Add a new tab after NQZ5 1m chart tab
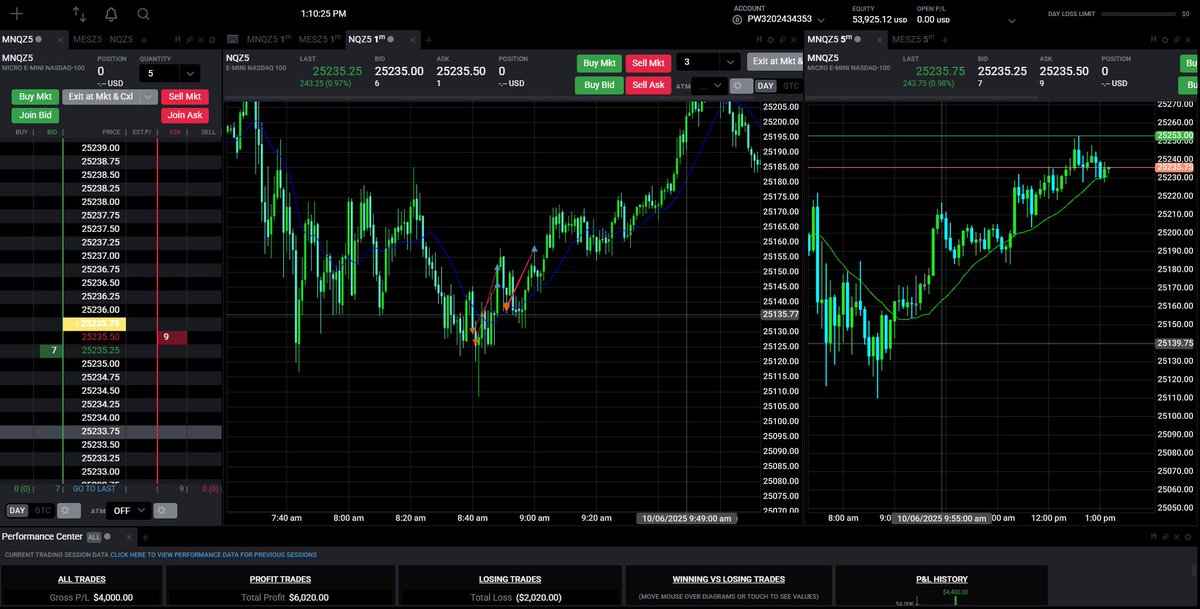 click(x=428, y=39)
